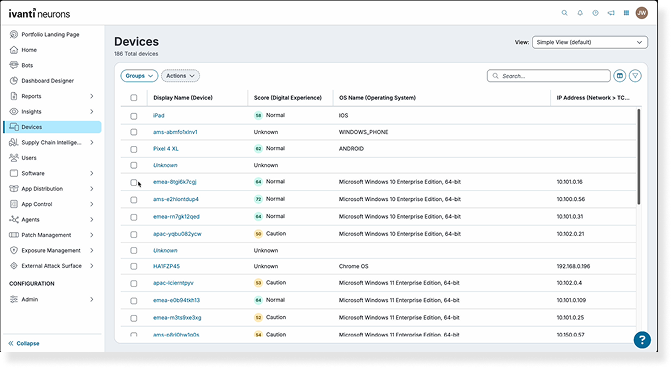This screenshot has height=369, width=671.
Task: Open the app grid launcher icon
Action: (626, 13)
